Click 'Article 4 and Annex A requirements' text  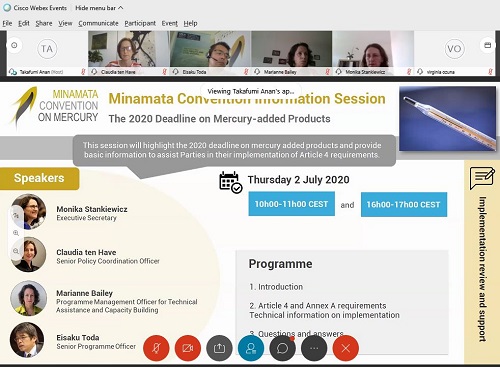coord(322,306)
